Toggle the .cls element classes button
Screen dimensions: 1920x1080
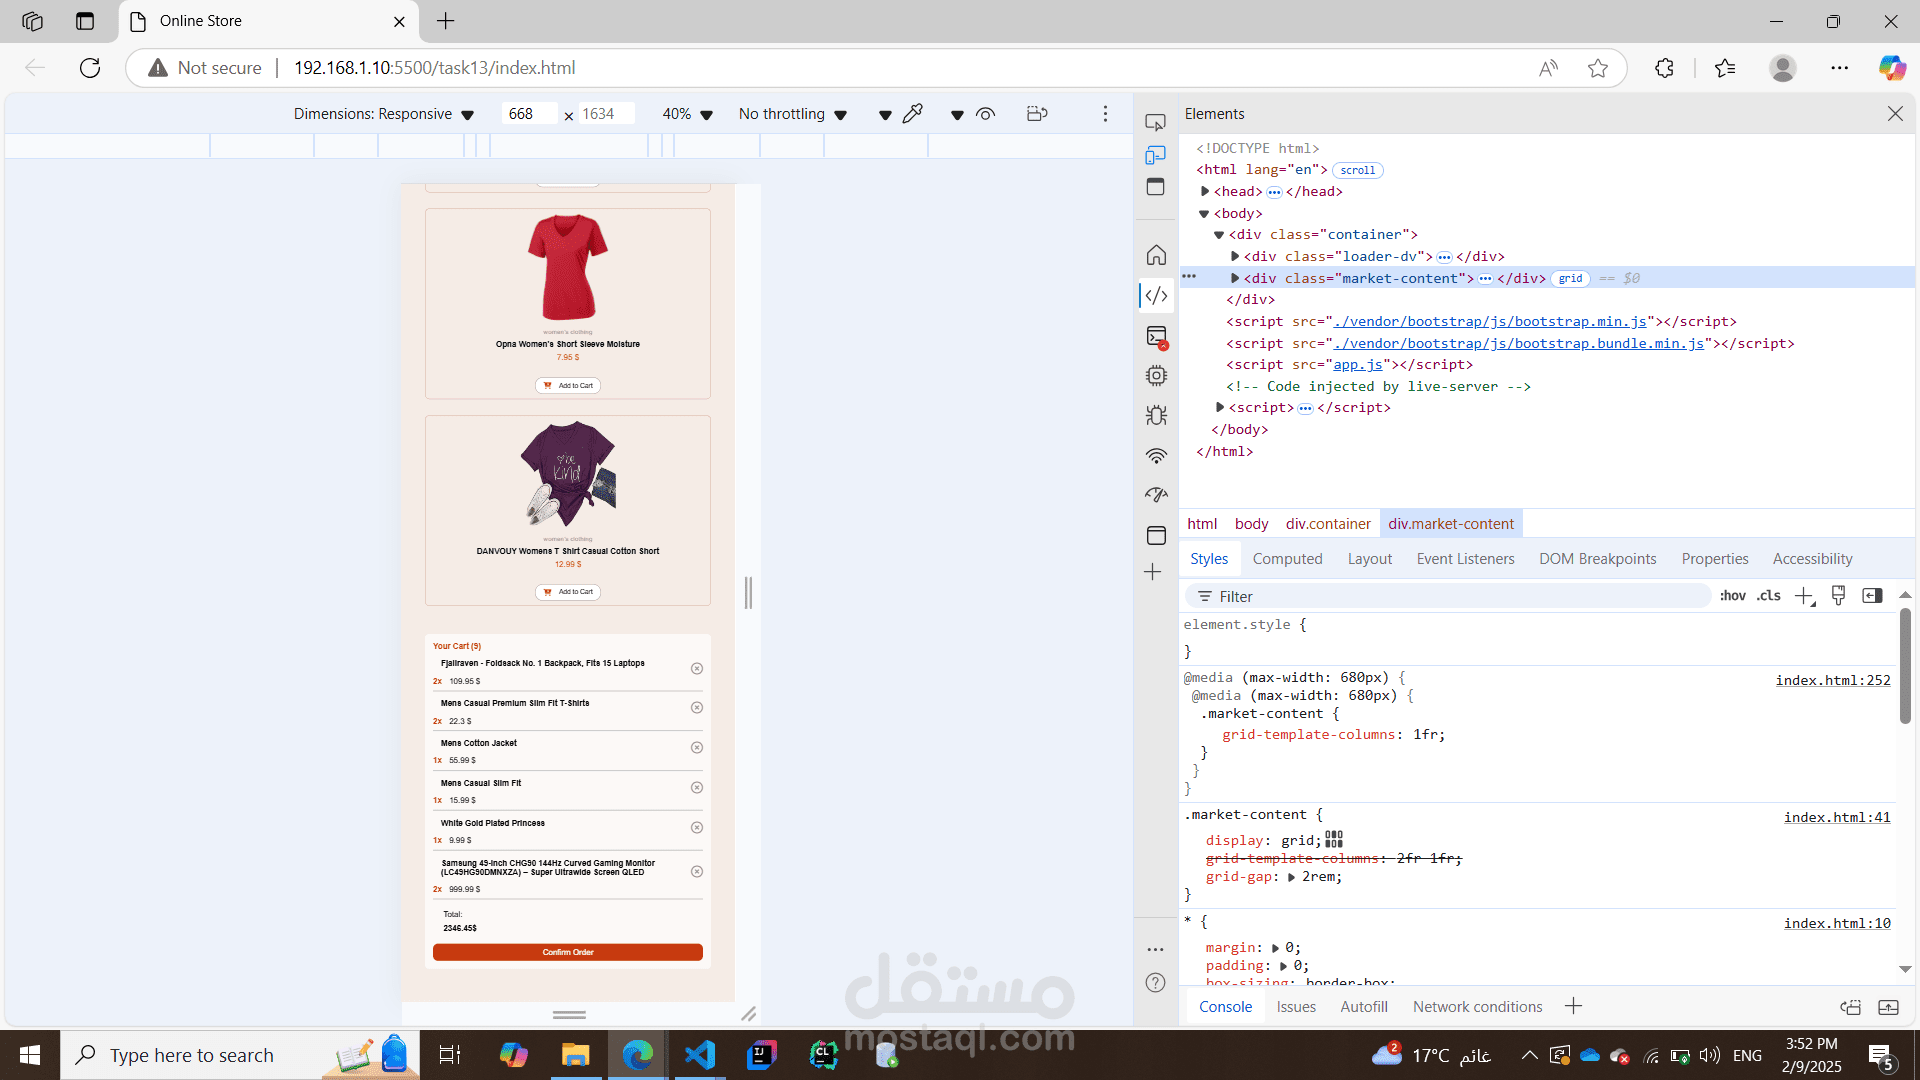coord(1768,596)
